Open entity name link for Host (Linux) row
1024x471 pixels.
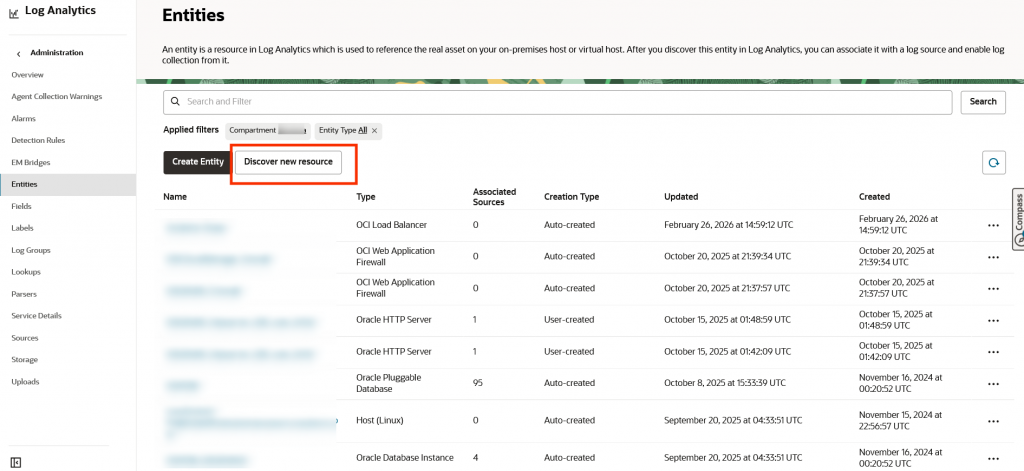pos(251,422)
